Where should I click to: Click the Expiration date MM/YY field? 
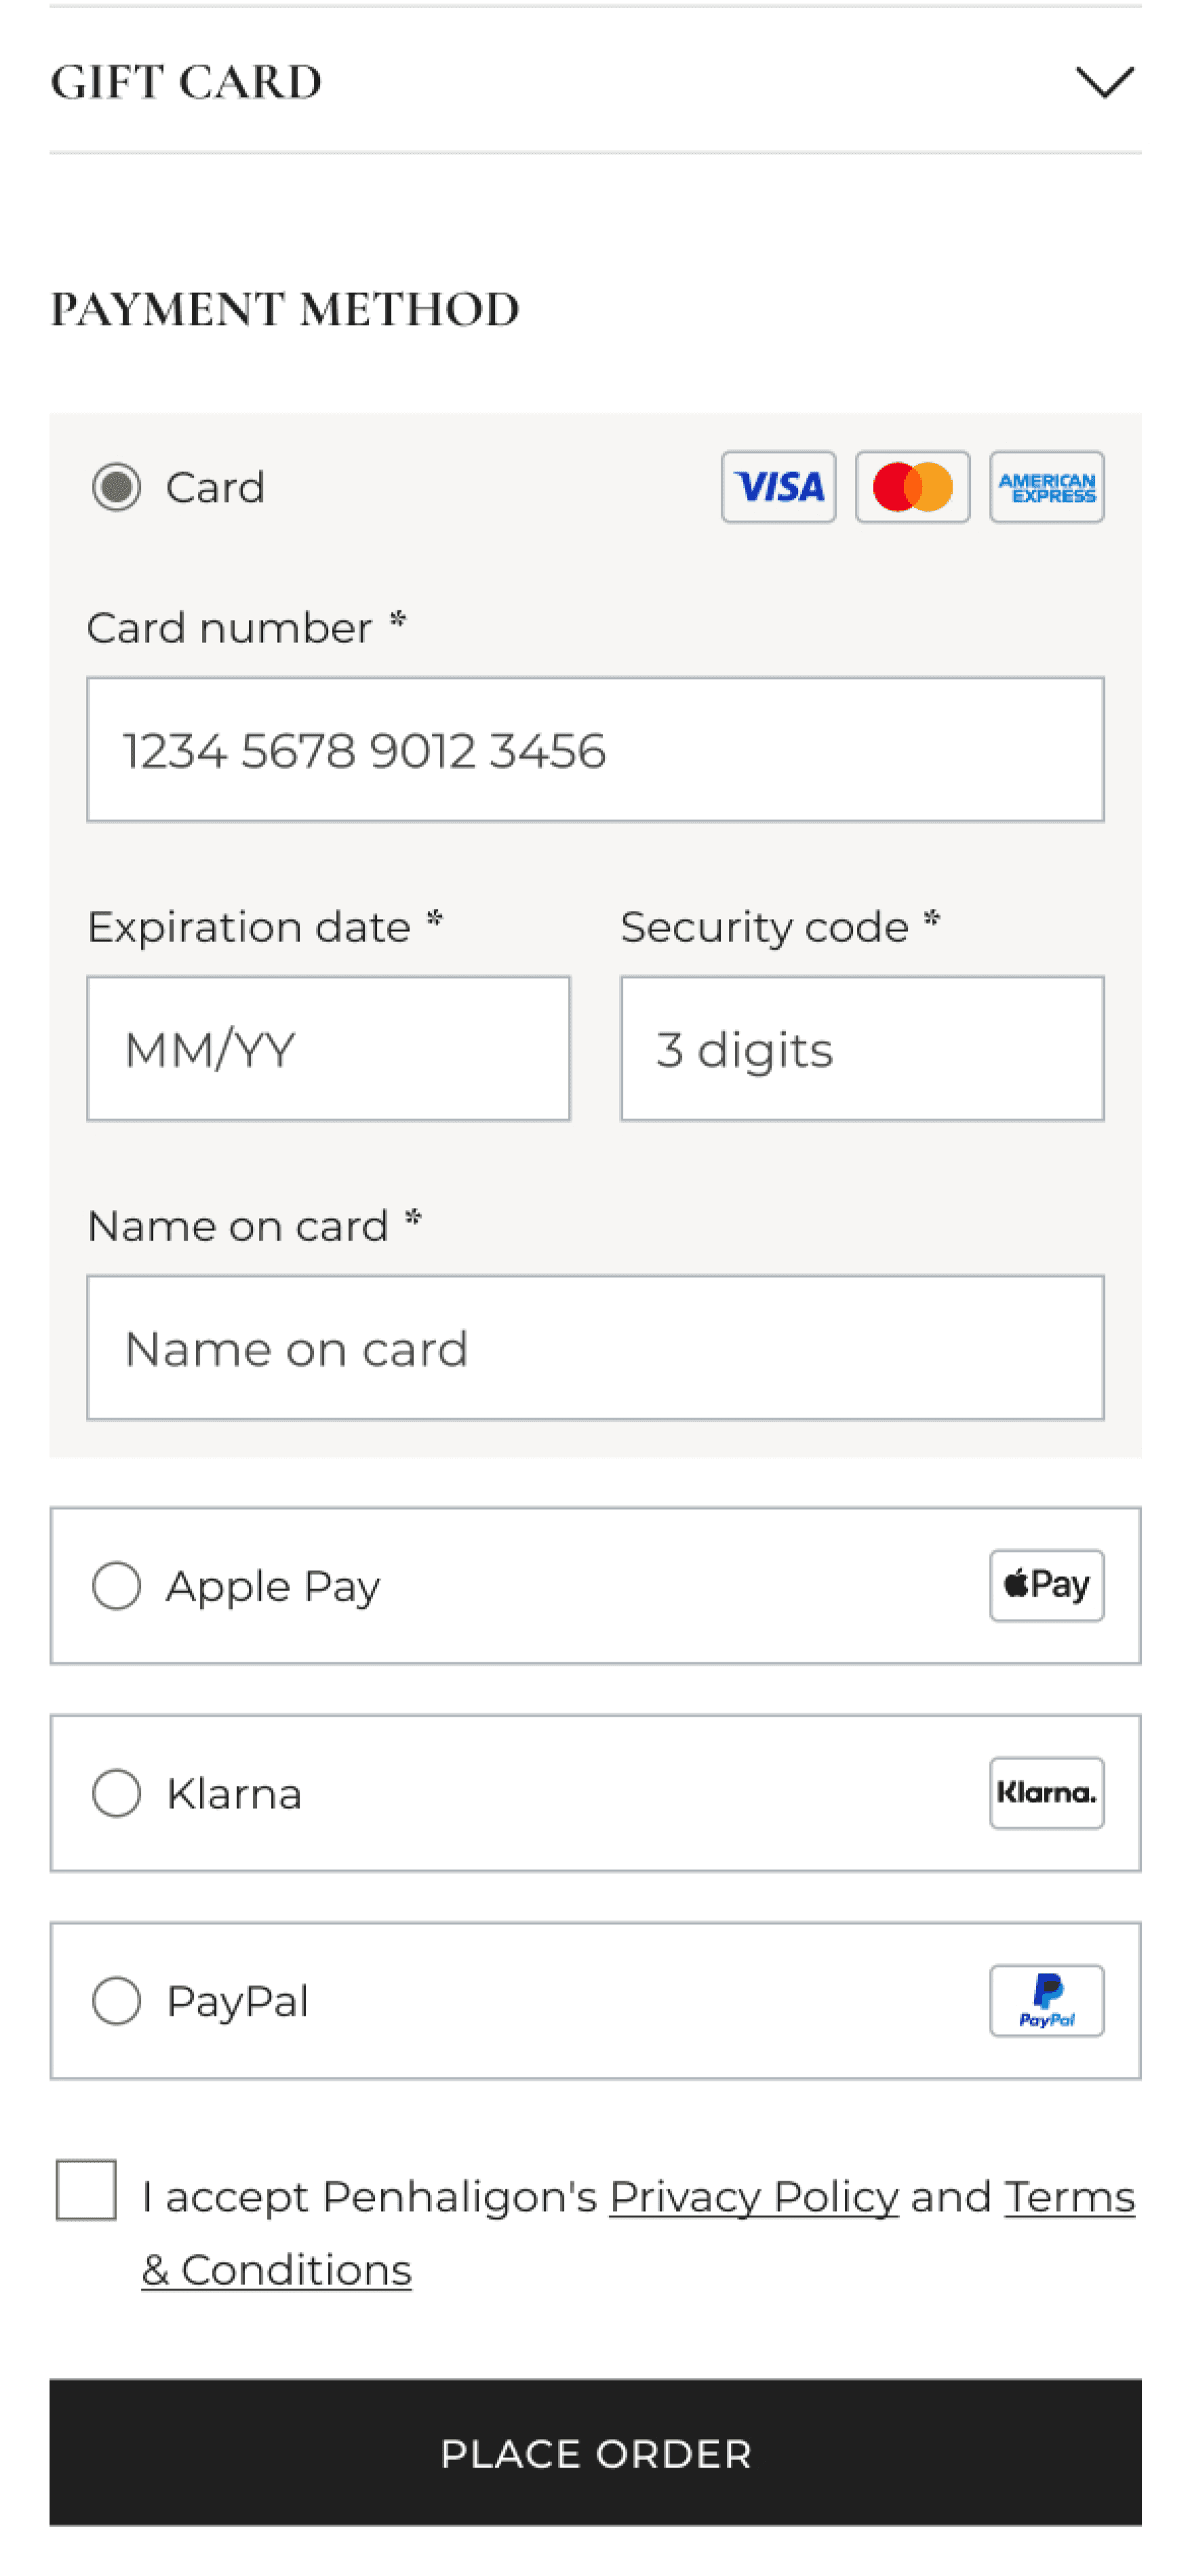point(328,1049)
